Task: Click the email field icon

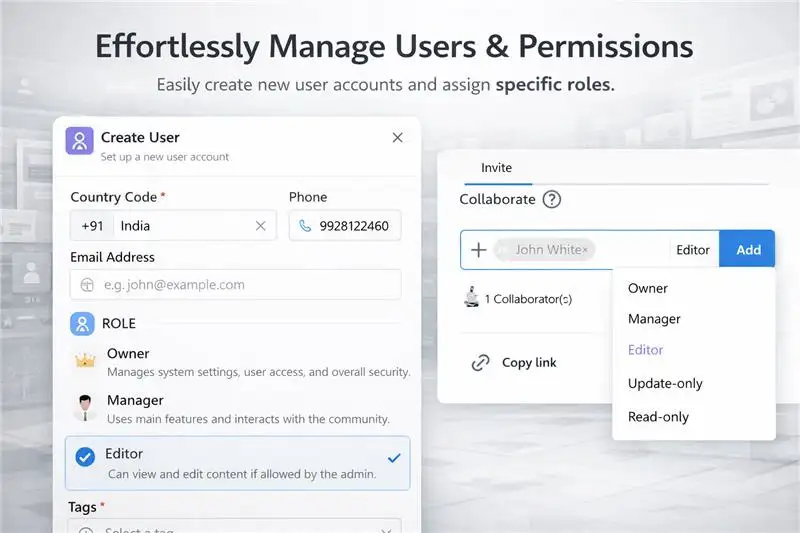Action: pyautogui.click(x=87, y=285)
